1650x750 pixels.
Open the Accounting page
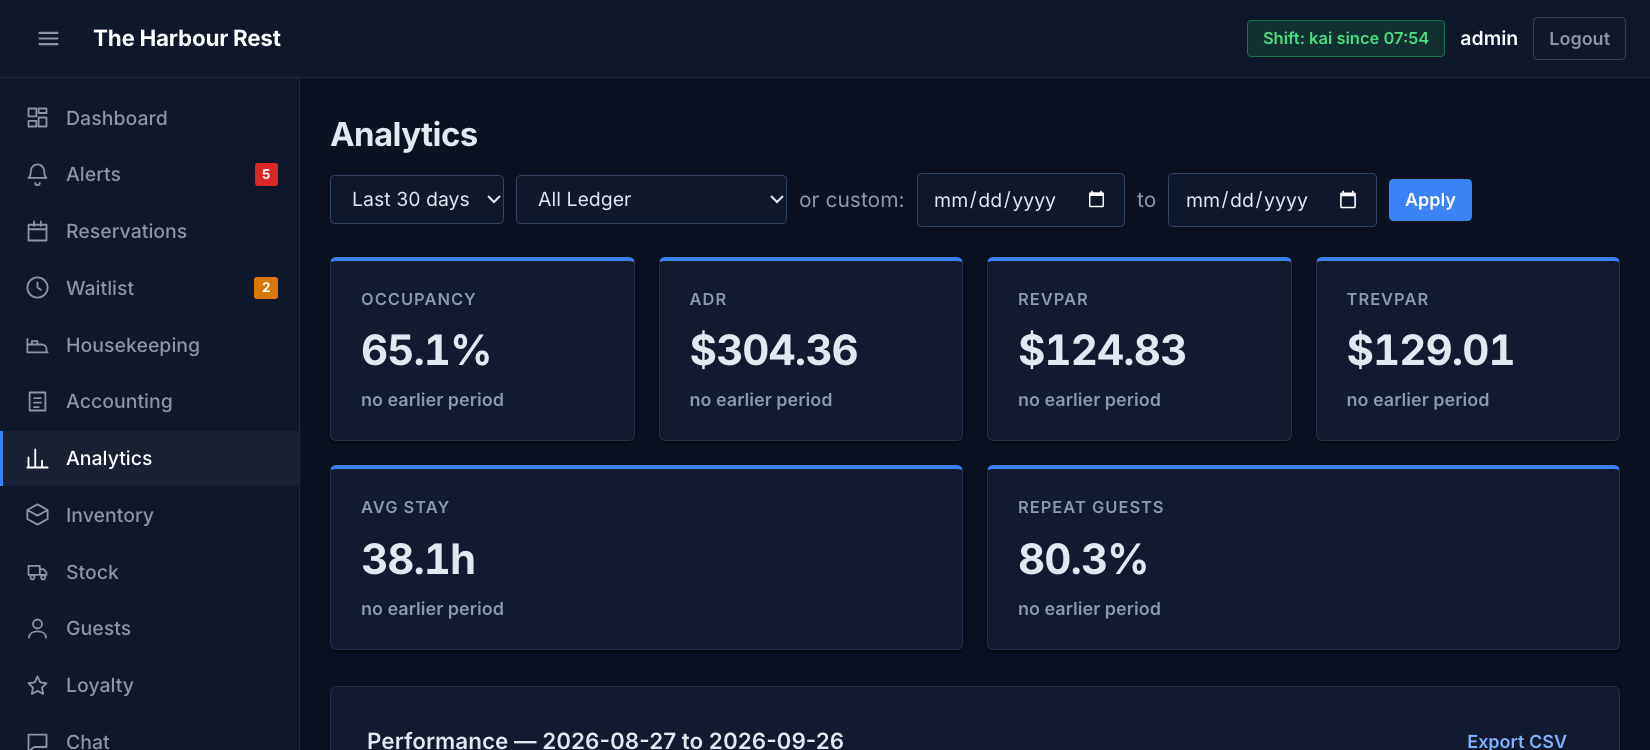point(150,401)
